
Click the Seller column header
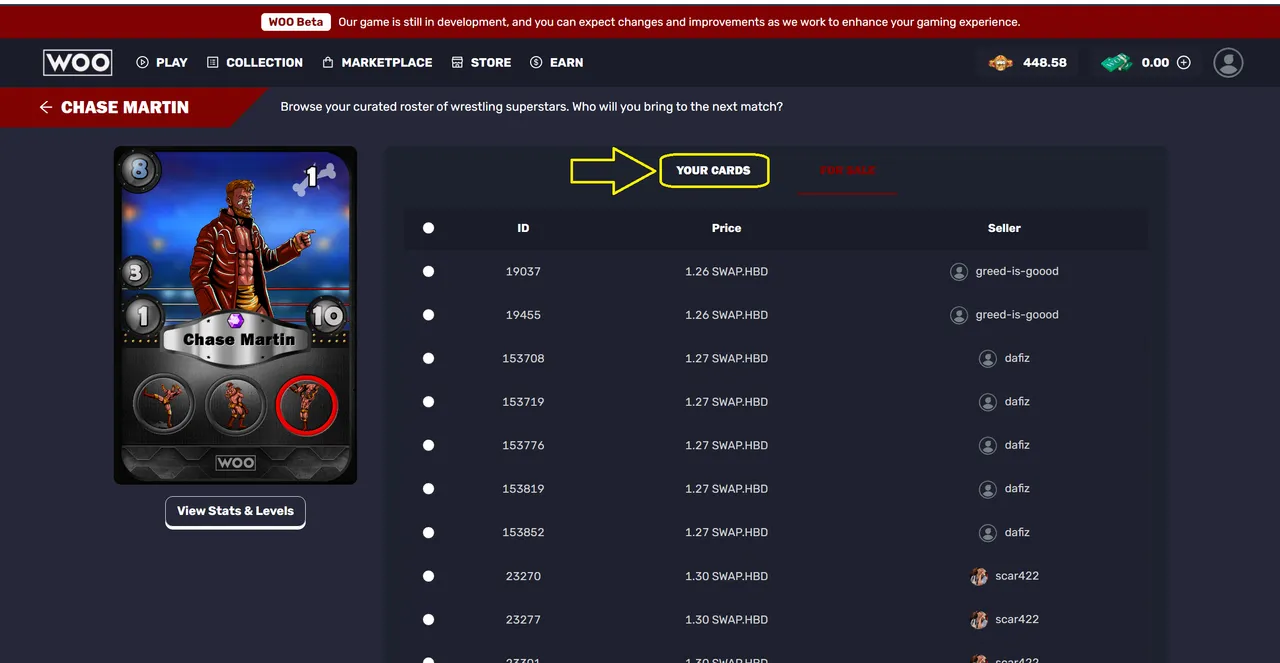(x=1004, y=228)
